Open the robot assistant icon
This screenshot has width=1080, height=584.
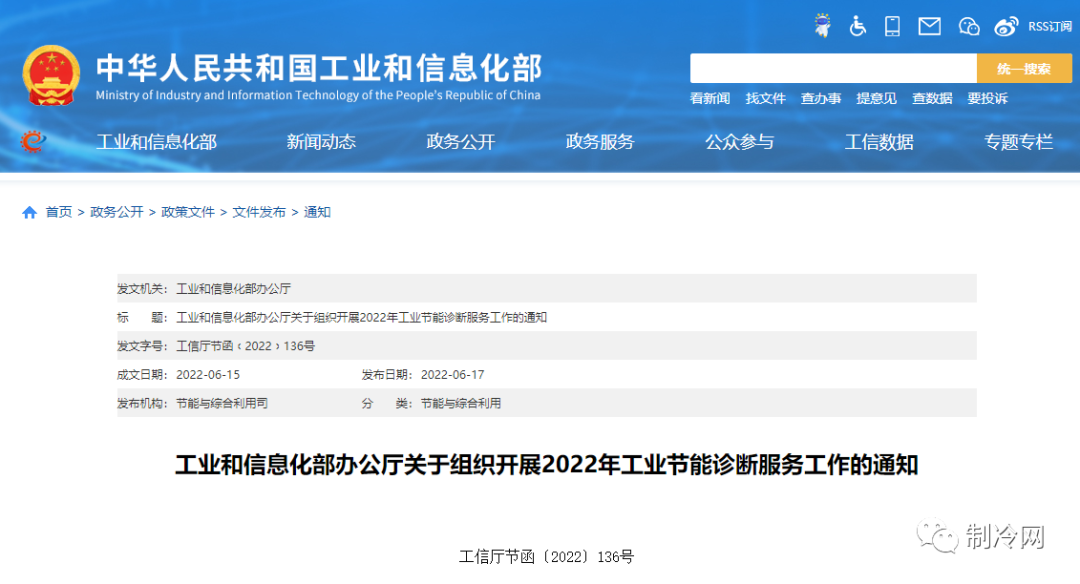(x=822, y=26)
